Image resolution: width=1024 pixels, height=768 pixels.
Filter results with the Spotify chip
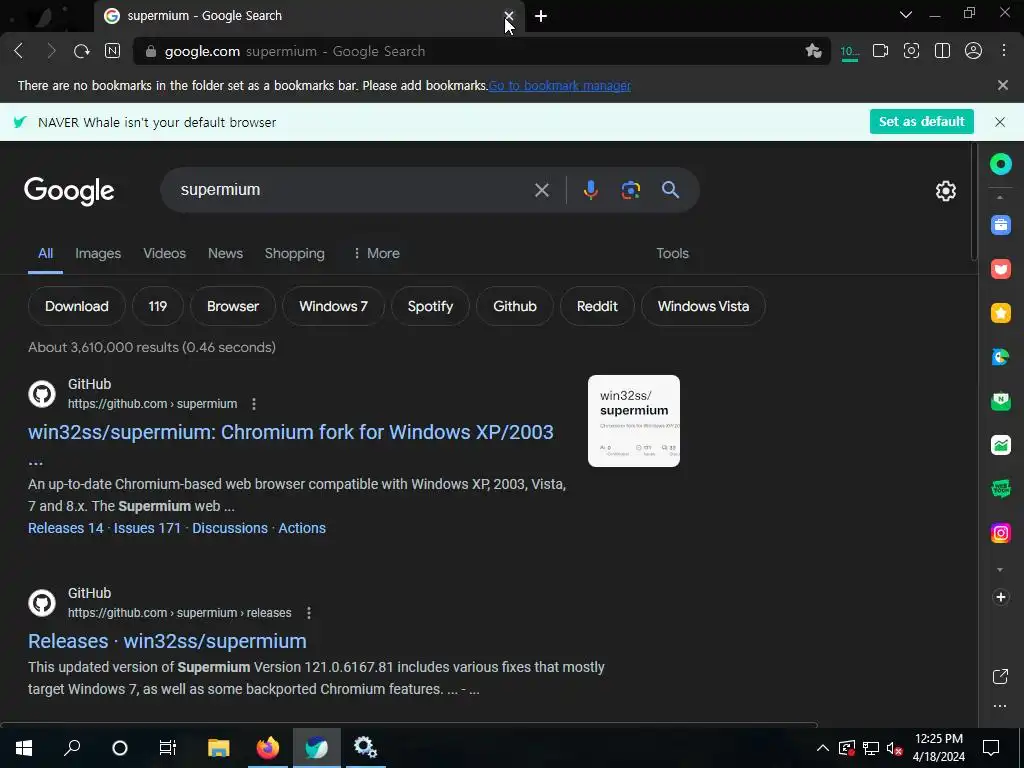(x=430, y=306)
